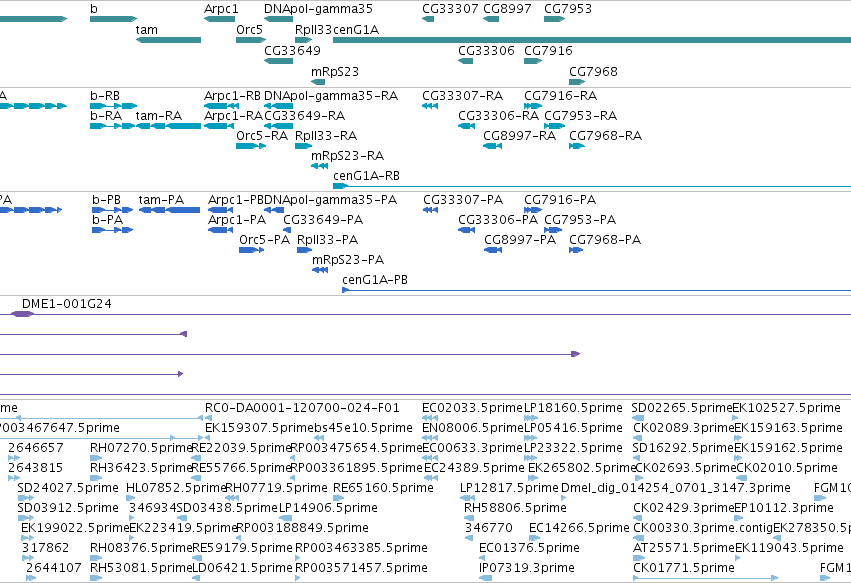Select the CG33649-PA protein label
The image size is (851, 583).
[x=323, y=220]
